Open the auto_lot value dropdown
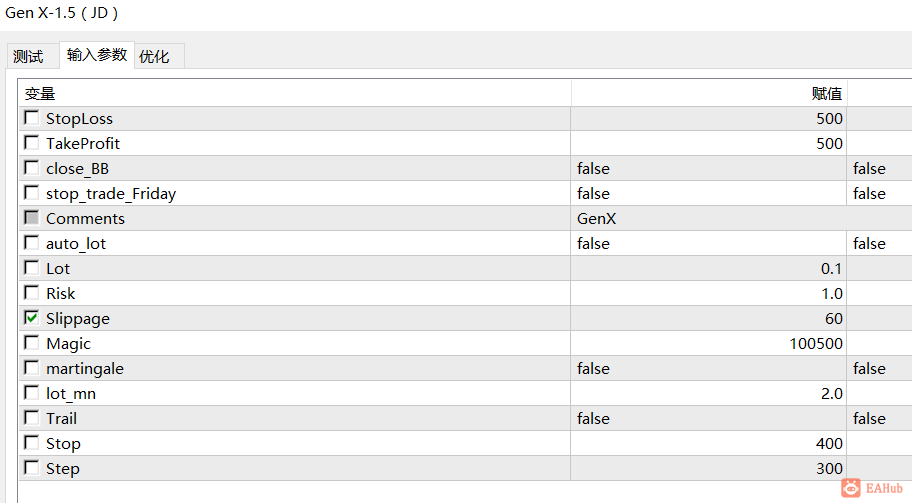This screenshot has height=503, width=912. 709,243
